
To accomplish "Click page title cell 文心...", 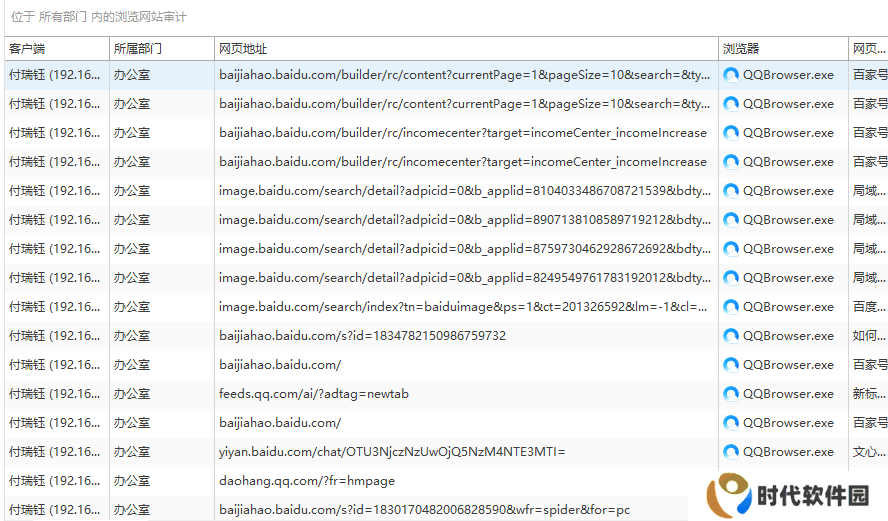I will coord(869,452).
